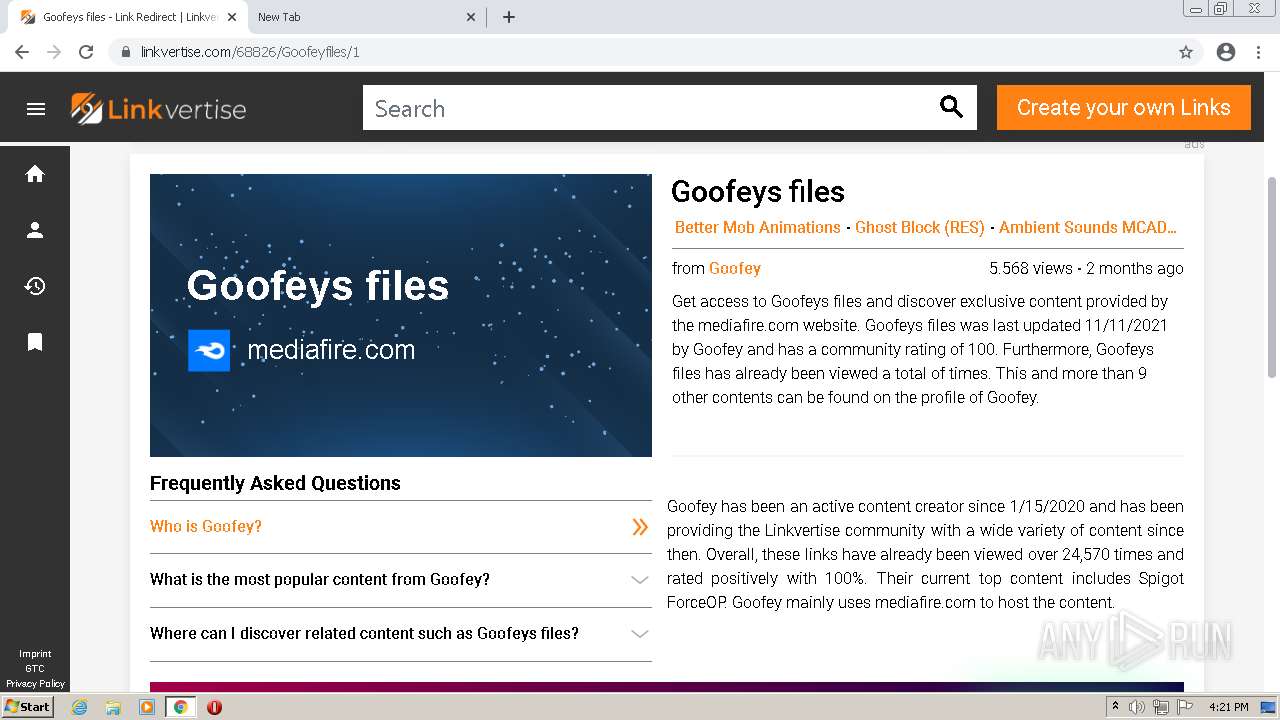The image size is (1280, 720).
Task: Open the profile icon in left sidebar
Action: [x=35, y=230]
